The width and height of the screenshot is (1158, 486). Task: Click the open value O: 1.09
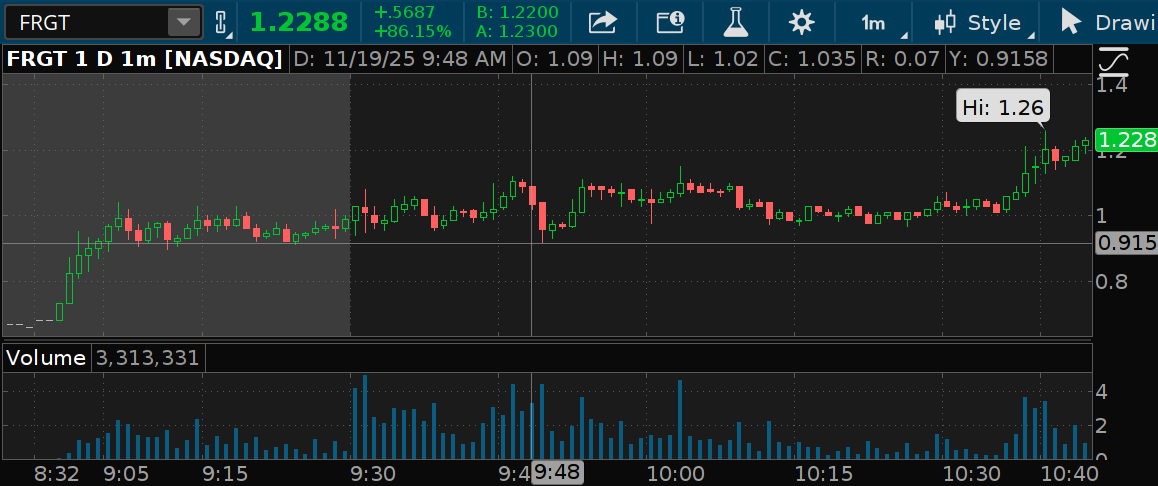[555, 60]
